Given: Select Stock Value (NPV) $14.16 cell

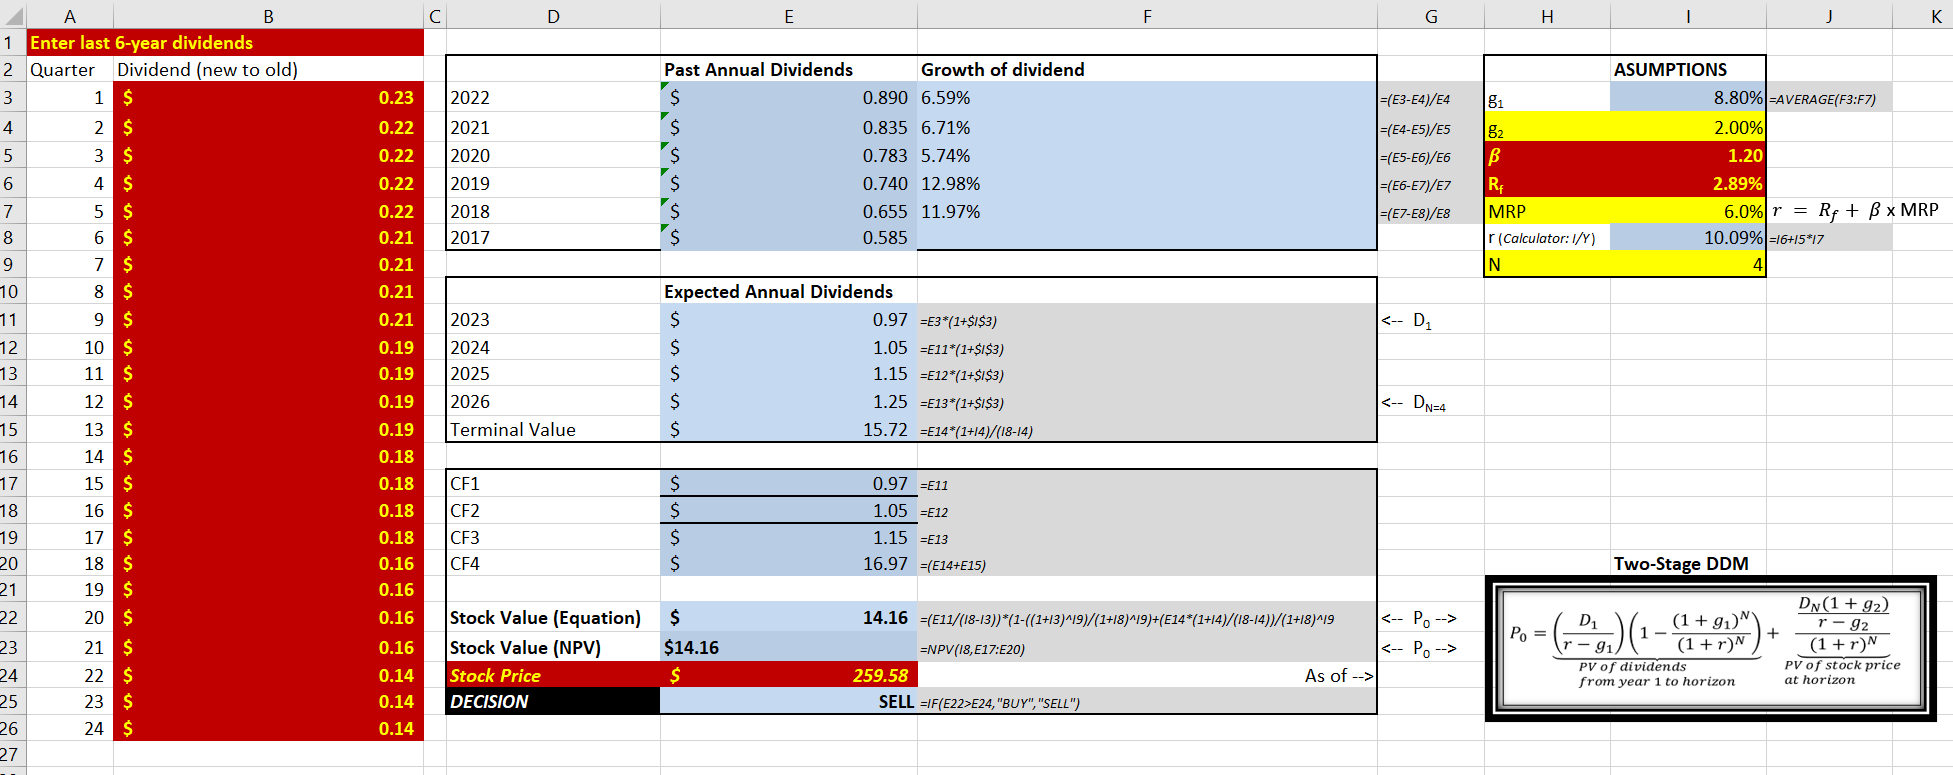Looking at the screenshot, I should 789,647.
